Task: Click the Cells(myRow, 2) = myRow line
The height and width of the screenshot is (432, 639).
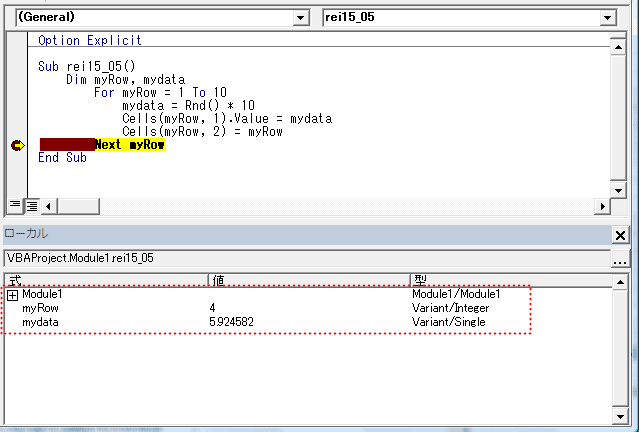Action: point(202,132)
